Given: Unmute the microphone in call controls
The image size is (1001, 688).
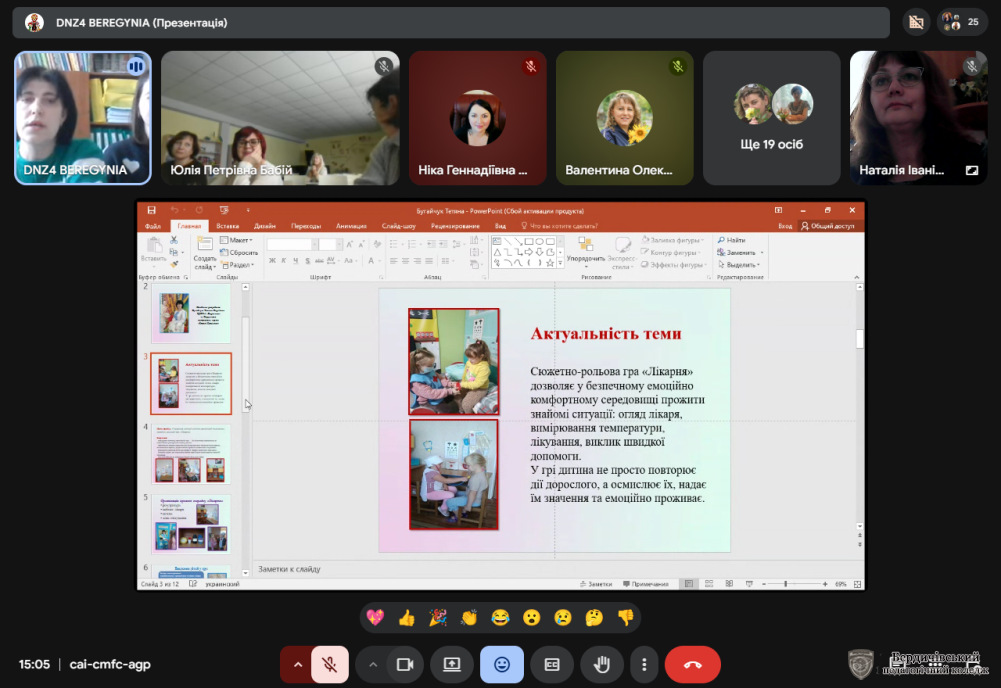Looking at the screenshot, I should tap(330, 664).
